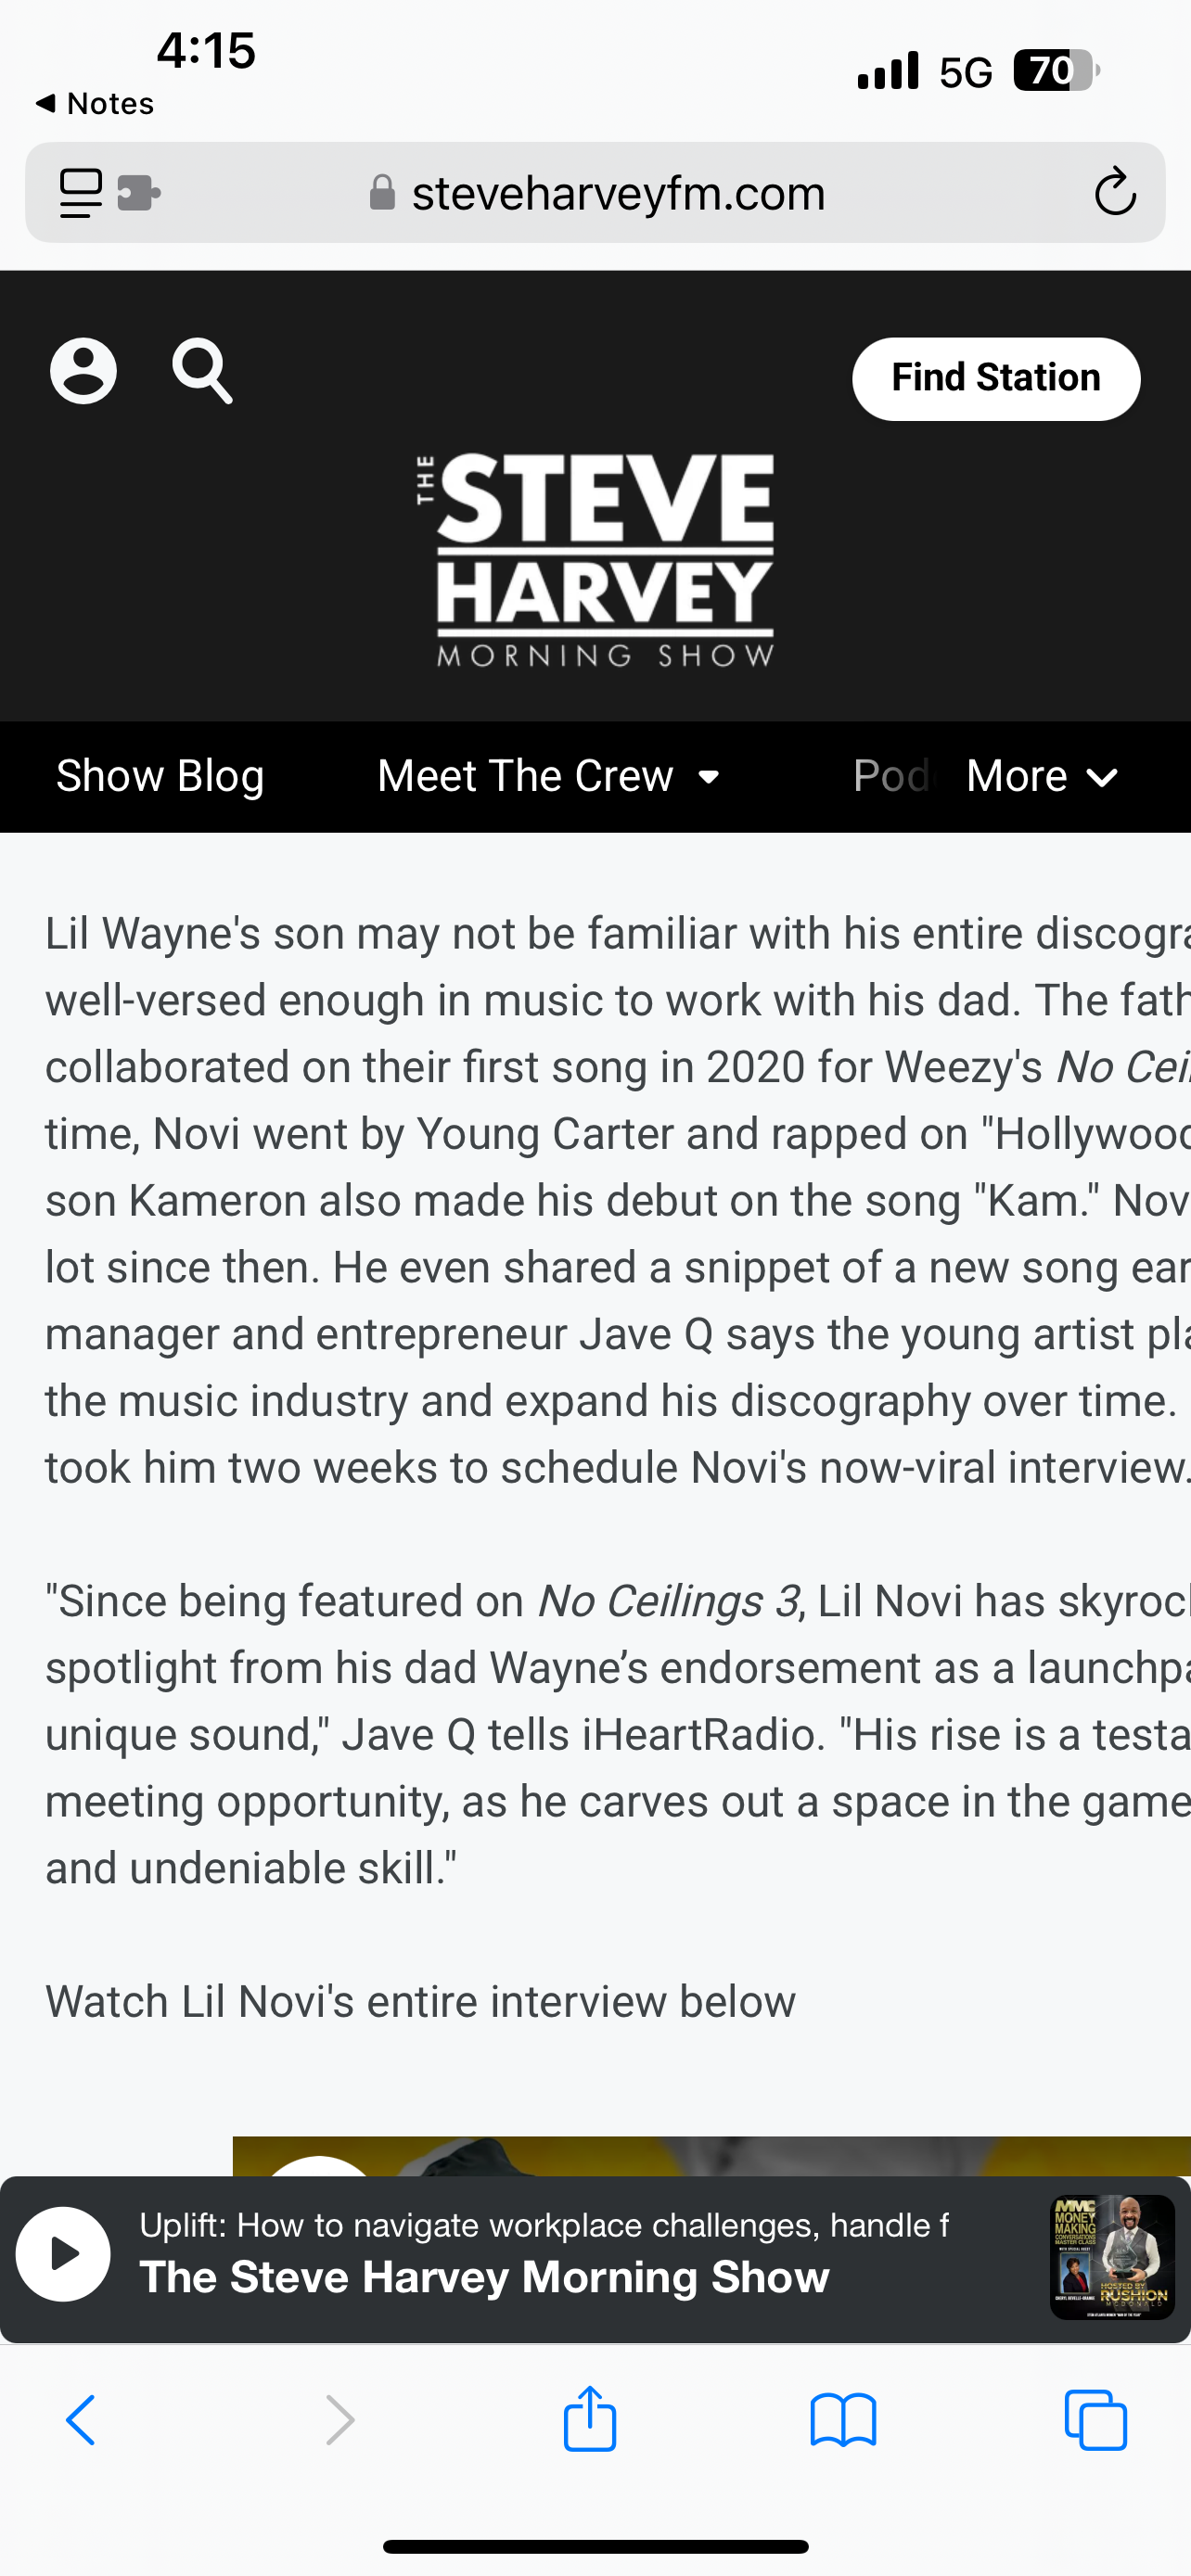Open the Show Blog menu item

tap(160, 776)
